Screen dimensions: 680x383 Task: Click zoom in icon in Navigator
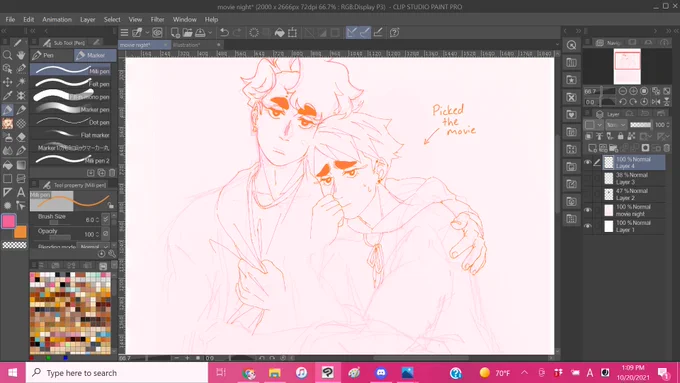633,91
